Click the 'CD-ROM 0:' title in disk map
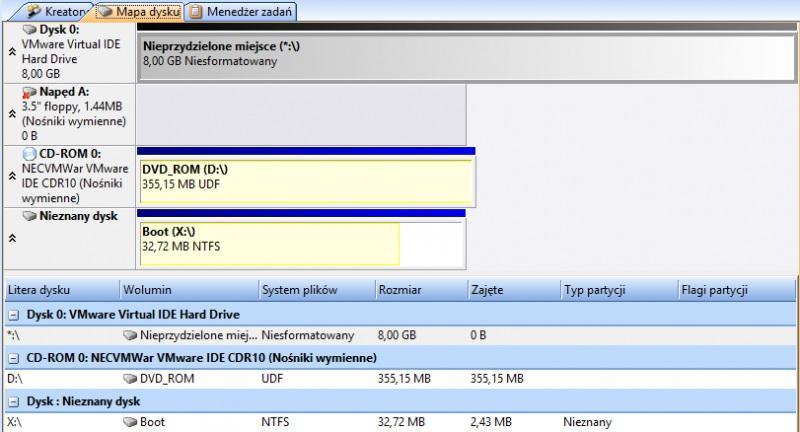Screen dimensions: 800x432 (x=70, y=154)
